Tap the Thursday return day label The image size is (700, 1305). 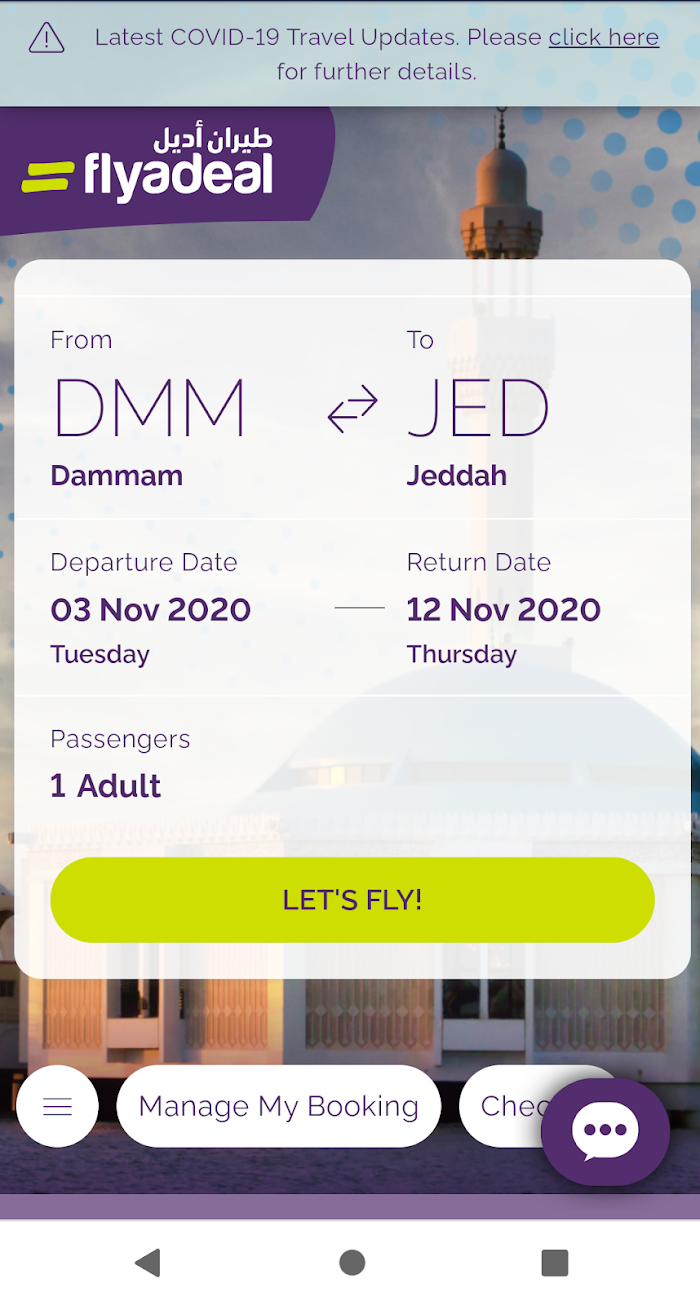[x=462, y=655]
